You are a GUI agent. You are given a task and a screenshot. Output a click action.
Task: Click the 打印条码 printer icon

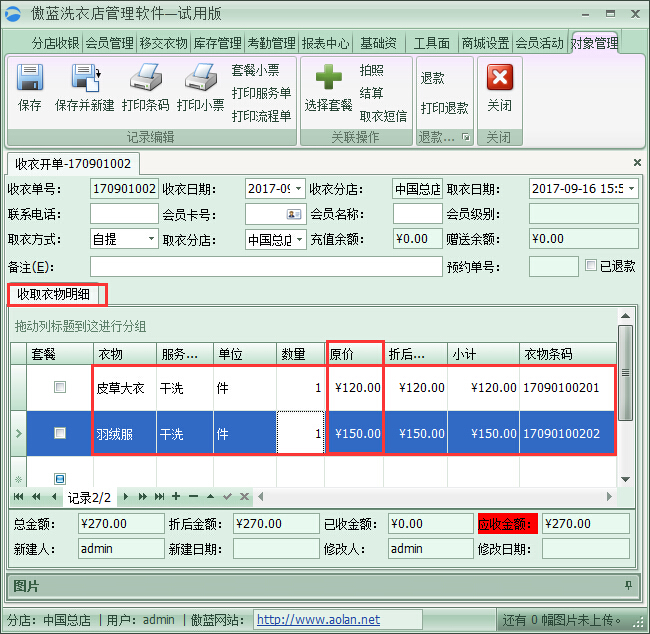coord(146,77)
